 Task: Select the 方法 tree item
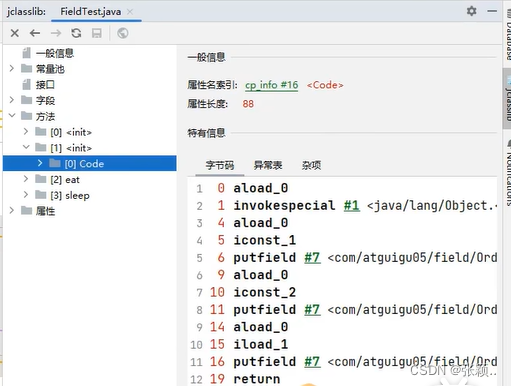[x=45, y=116]
